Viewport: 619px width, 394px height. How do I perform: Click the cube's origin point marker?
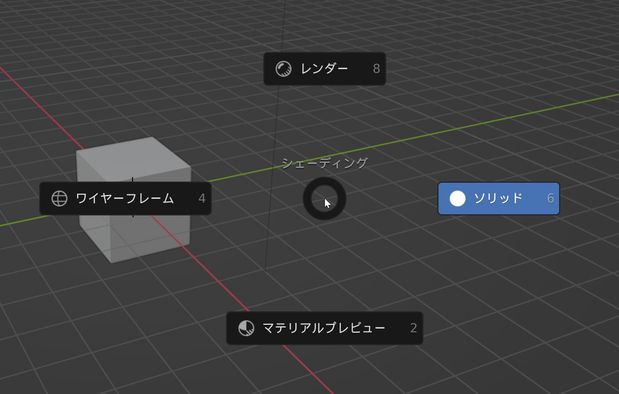coord(132,180)
